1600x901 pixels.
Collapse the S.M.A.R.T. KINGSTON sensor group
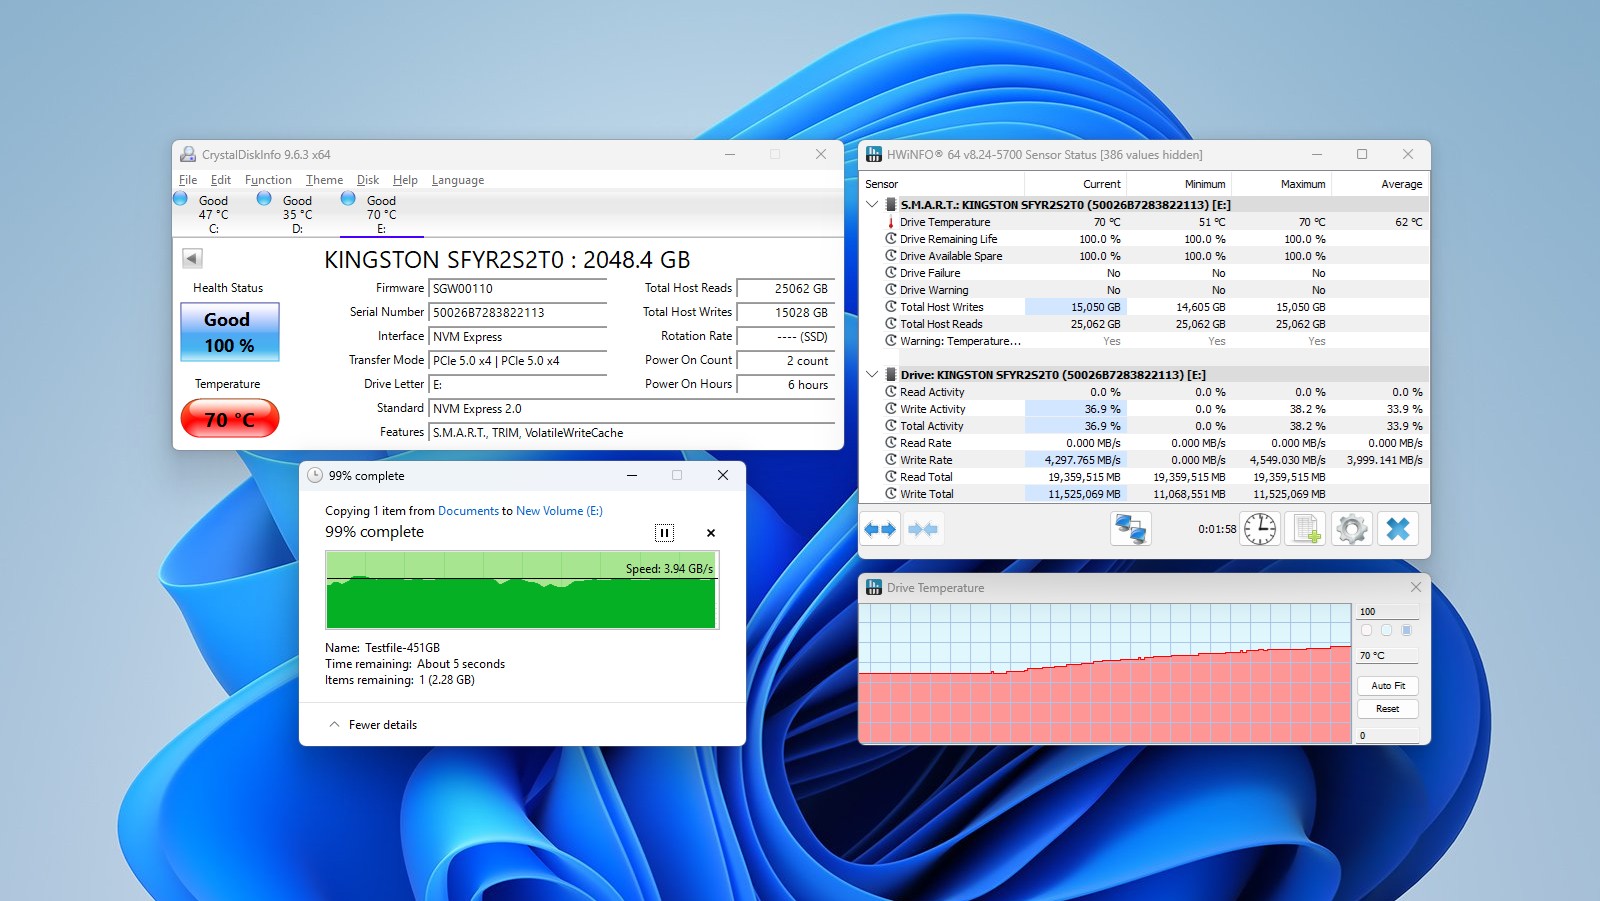pos(872,204)
